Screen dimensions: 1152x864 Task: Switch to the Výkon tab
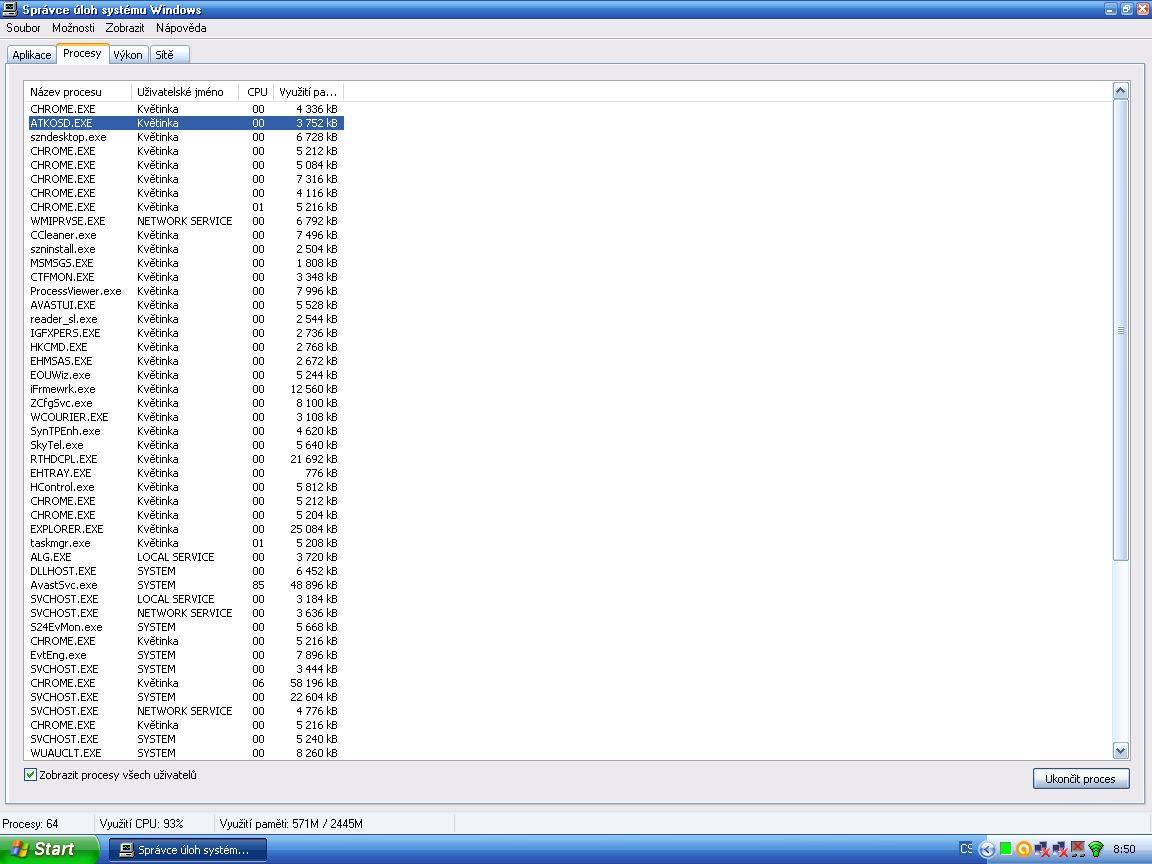(128, 55)
